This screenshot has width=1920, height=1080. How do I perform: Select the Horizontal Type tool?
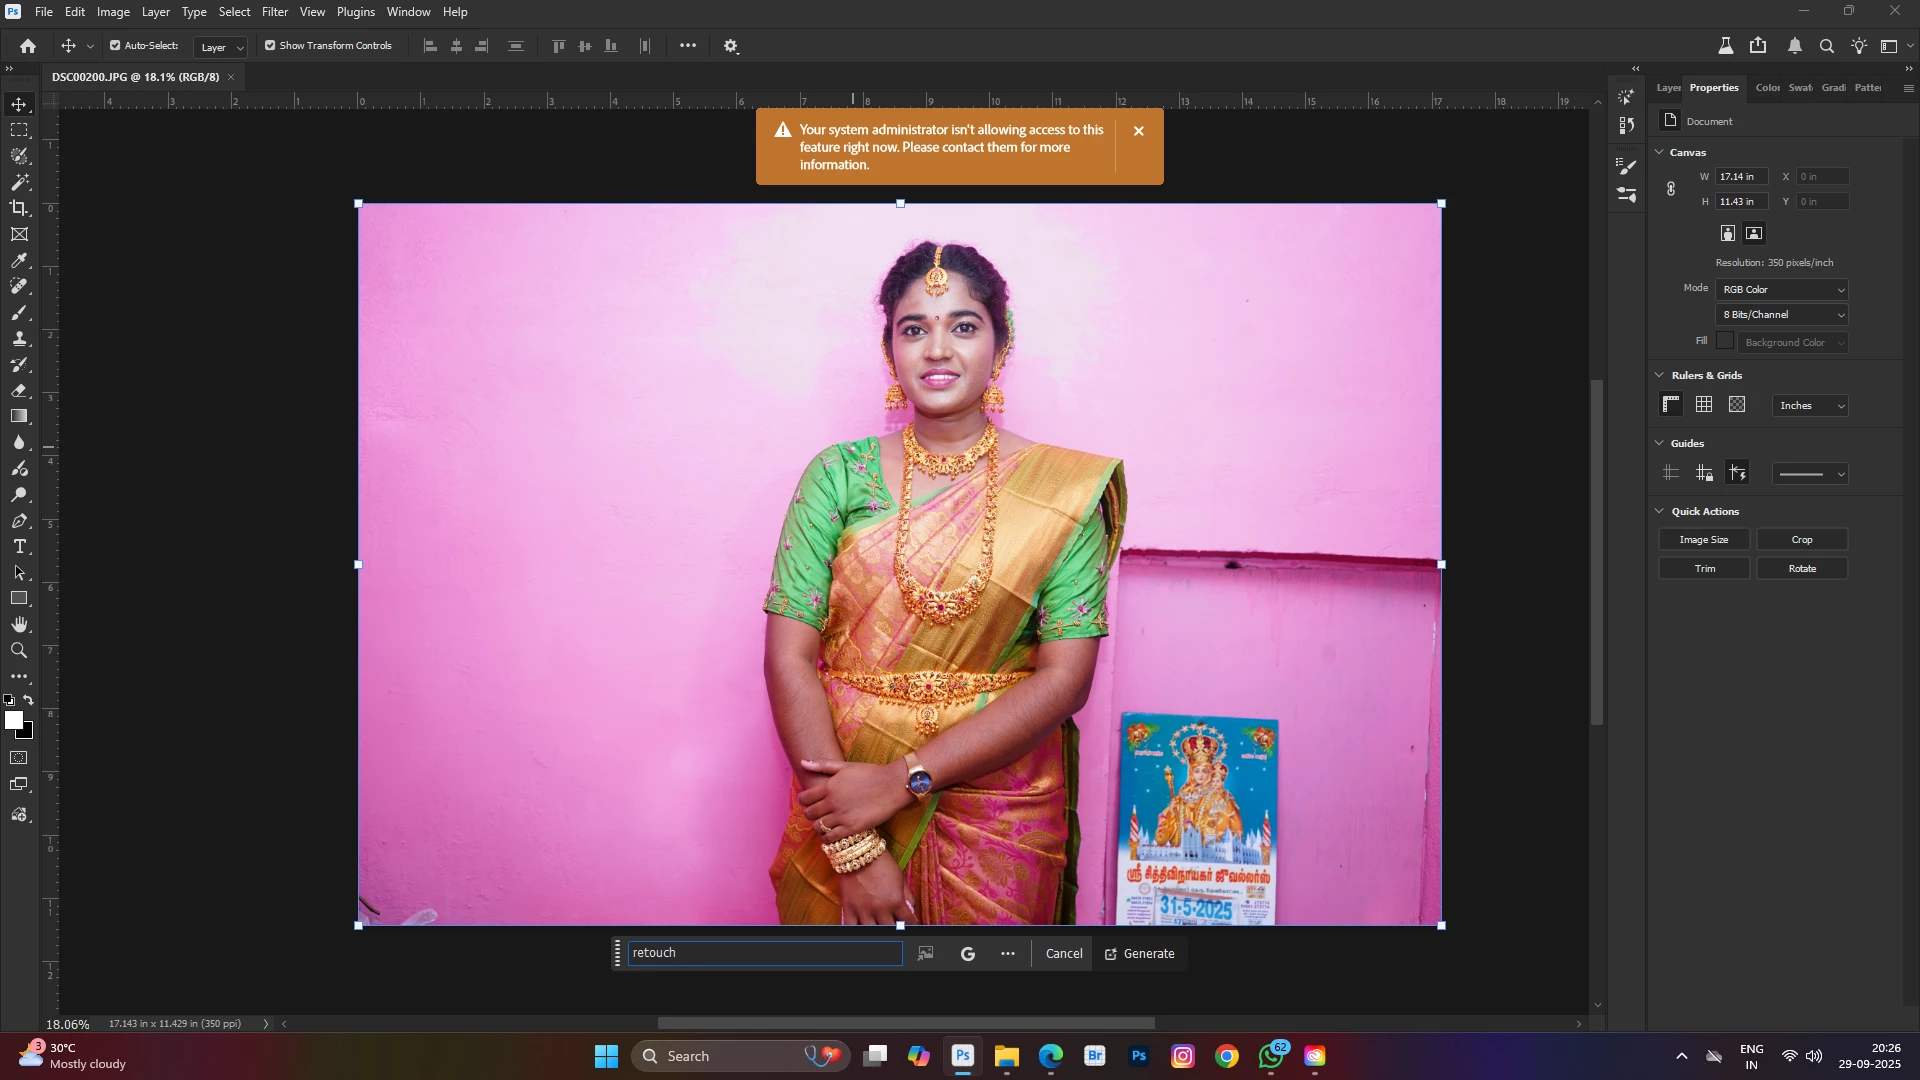point(19,547)
